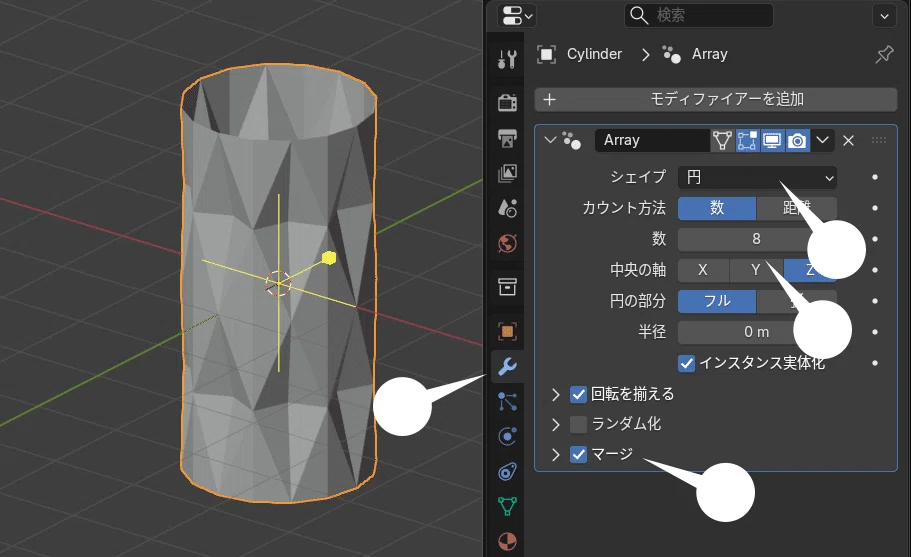Screen dimensions: 911x557
Task: Open the Object Constraints tab
Action: point(507,471)
